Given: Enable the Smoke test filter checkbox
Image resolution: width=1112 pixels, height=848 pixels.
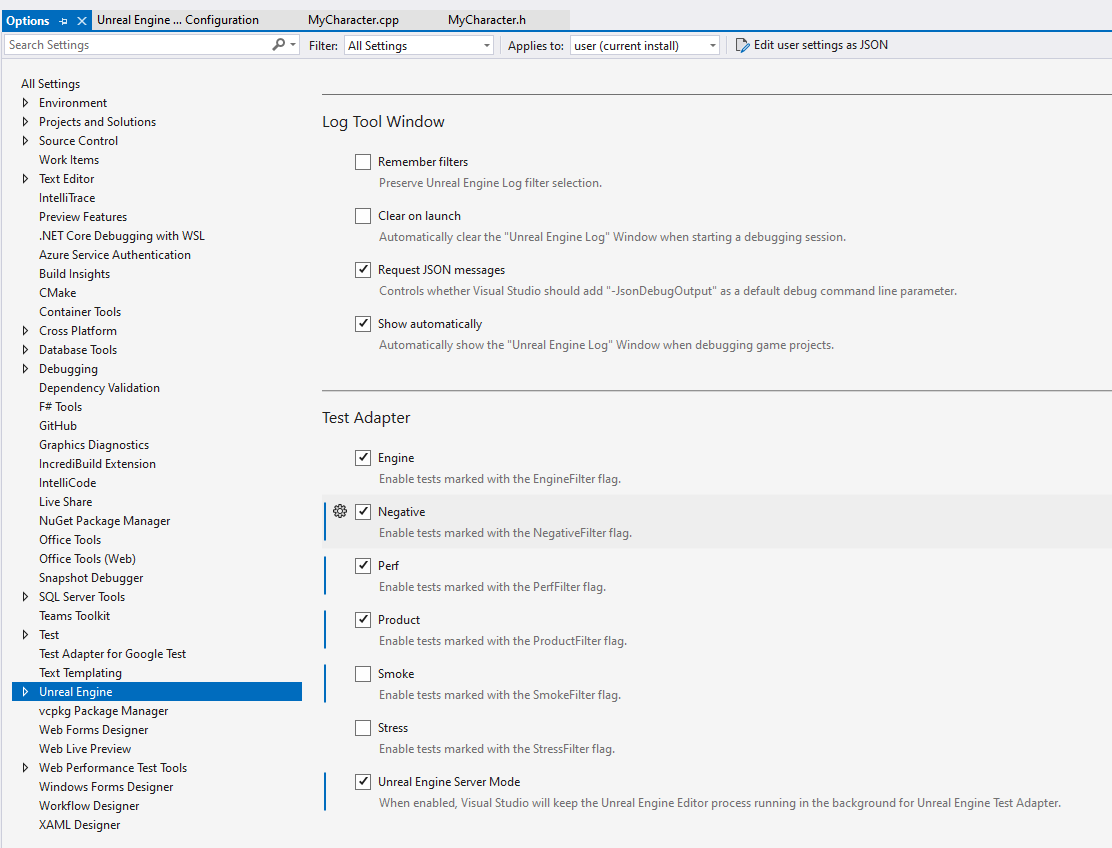Looking at the screenshot, I should pos(363,674).
